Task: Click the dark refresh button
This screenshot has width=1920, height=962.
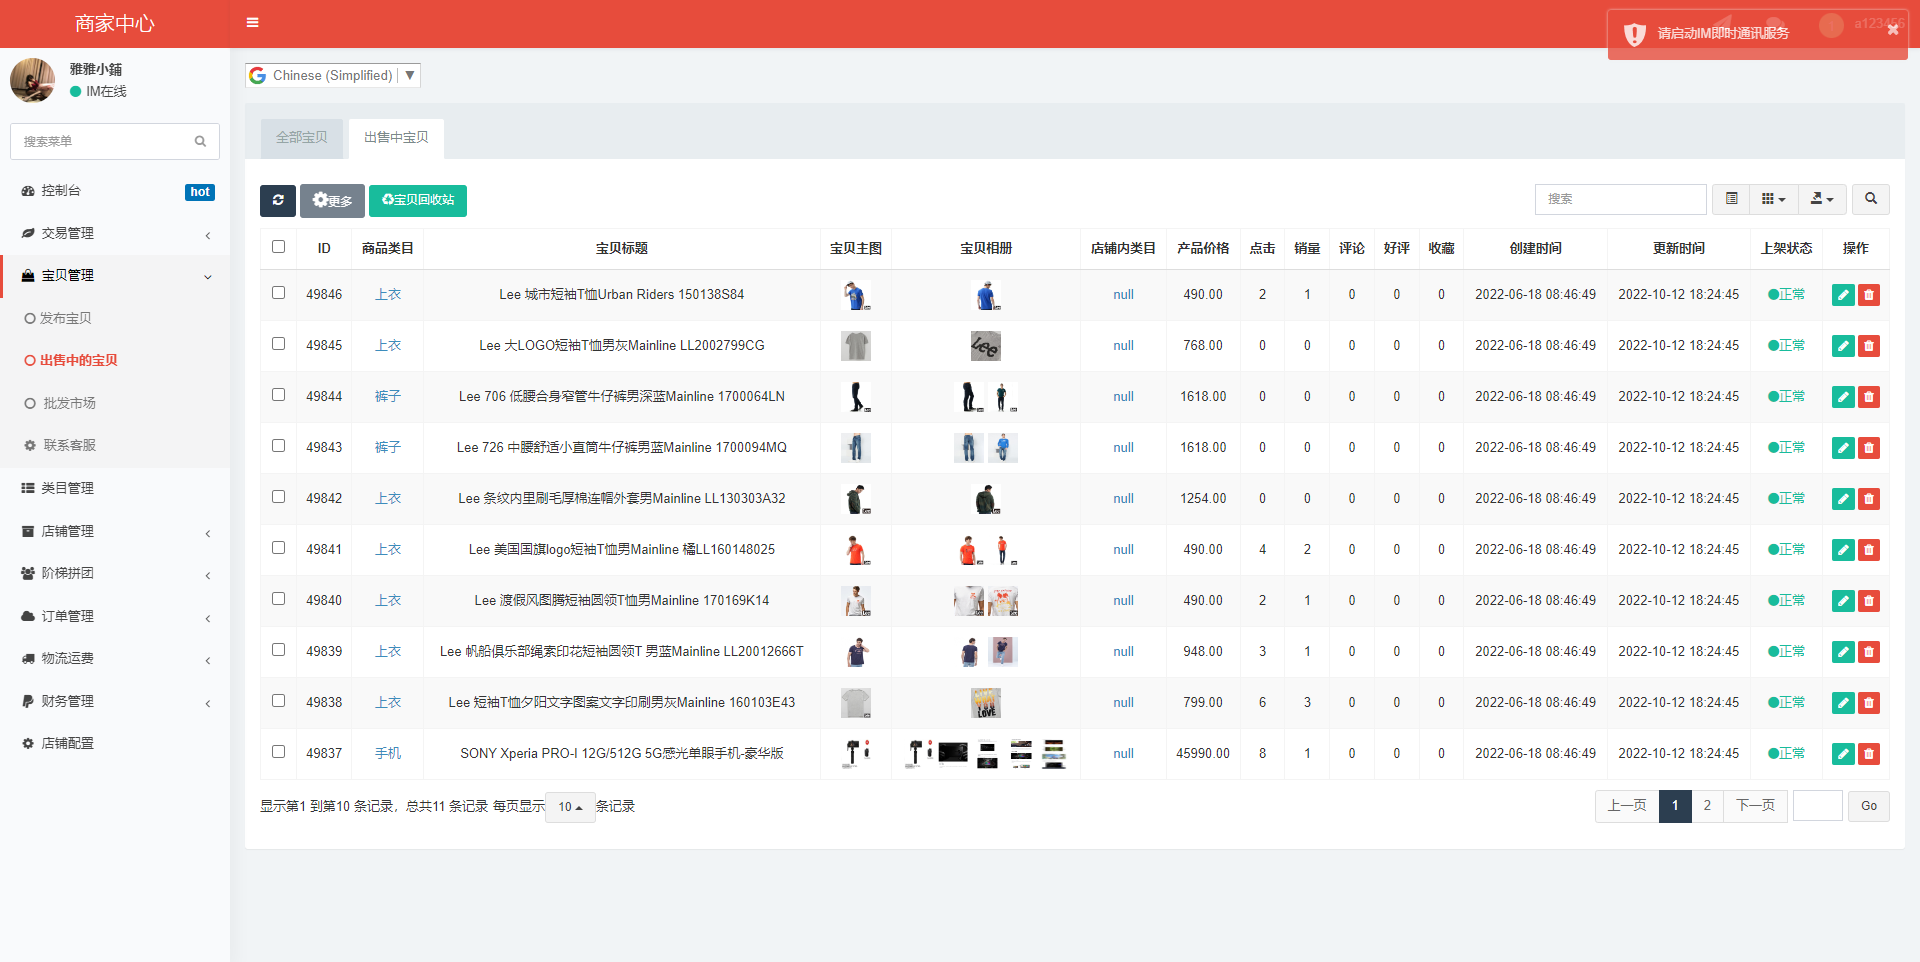Action: click(x=278, y=200)
